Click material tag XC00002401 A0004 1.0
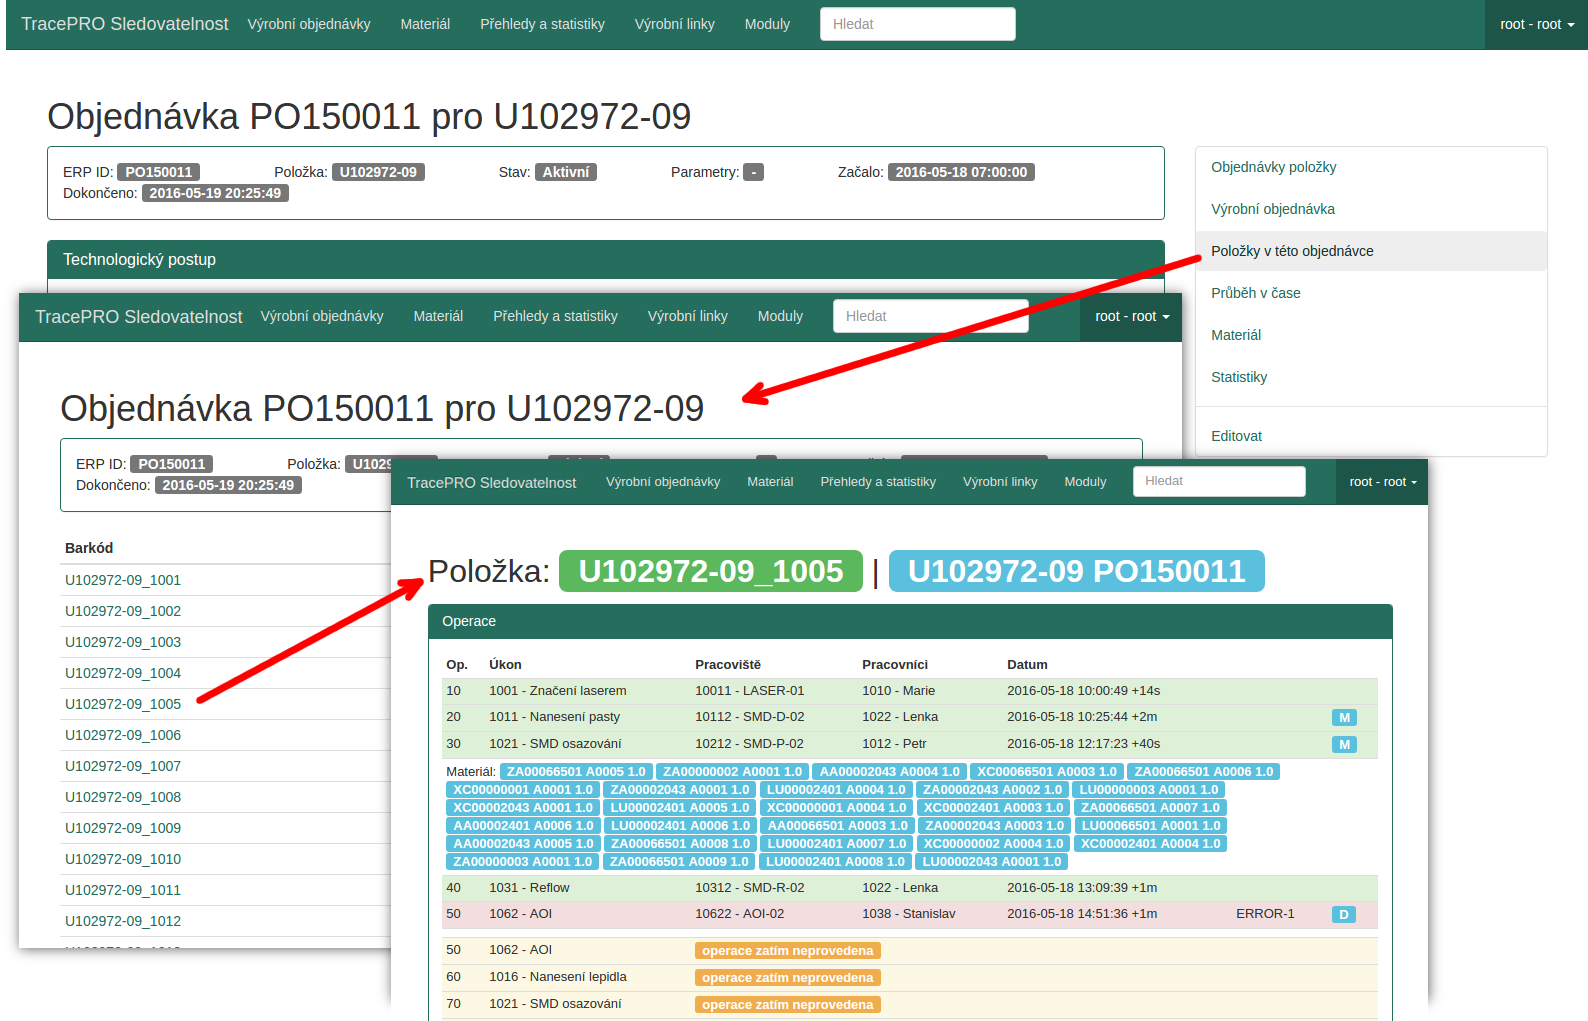 tap(1150, 844)
